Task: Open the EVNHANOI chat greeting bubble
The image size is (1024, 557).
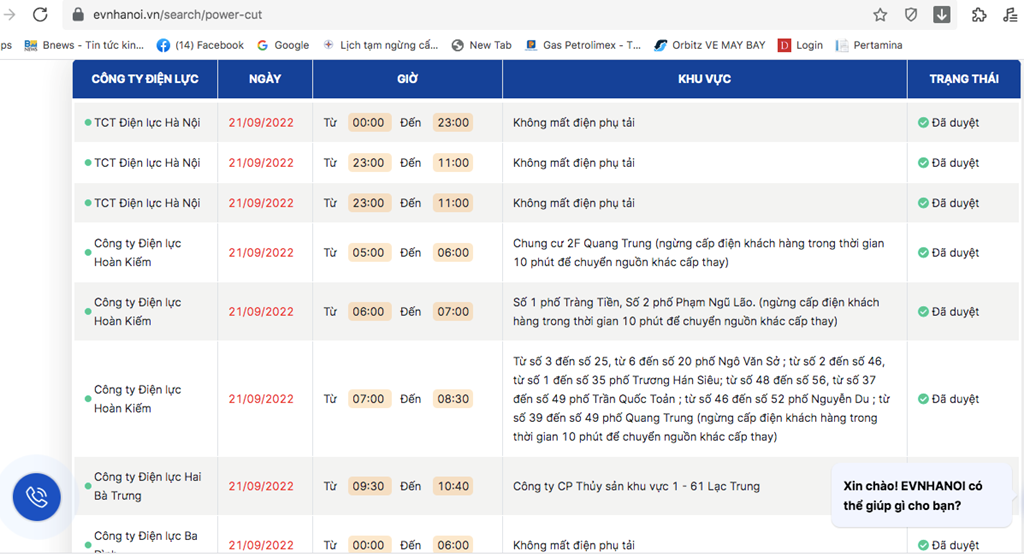Action: (921, 496)
